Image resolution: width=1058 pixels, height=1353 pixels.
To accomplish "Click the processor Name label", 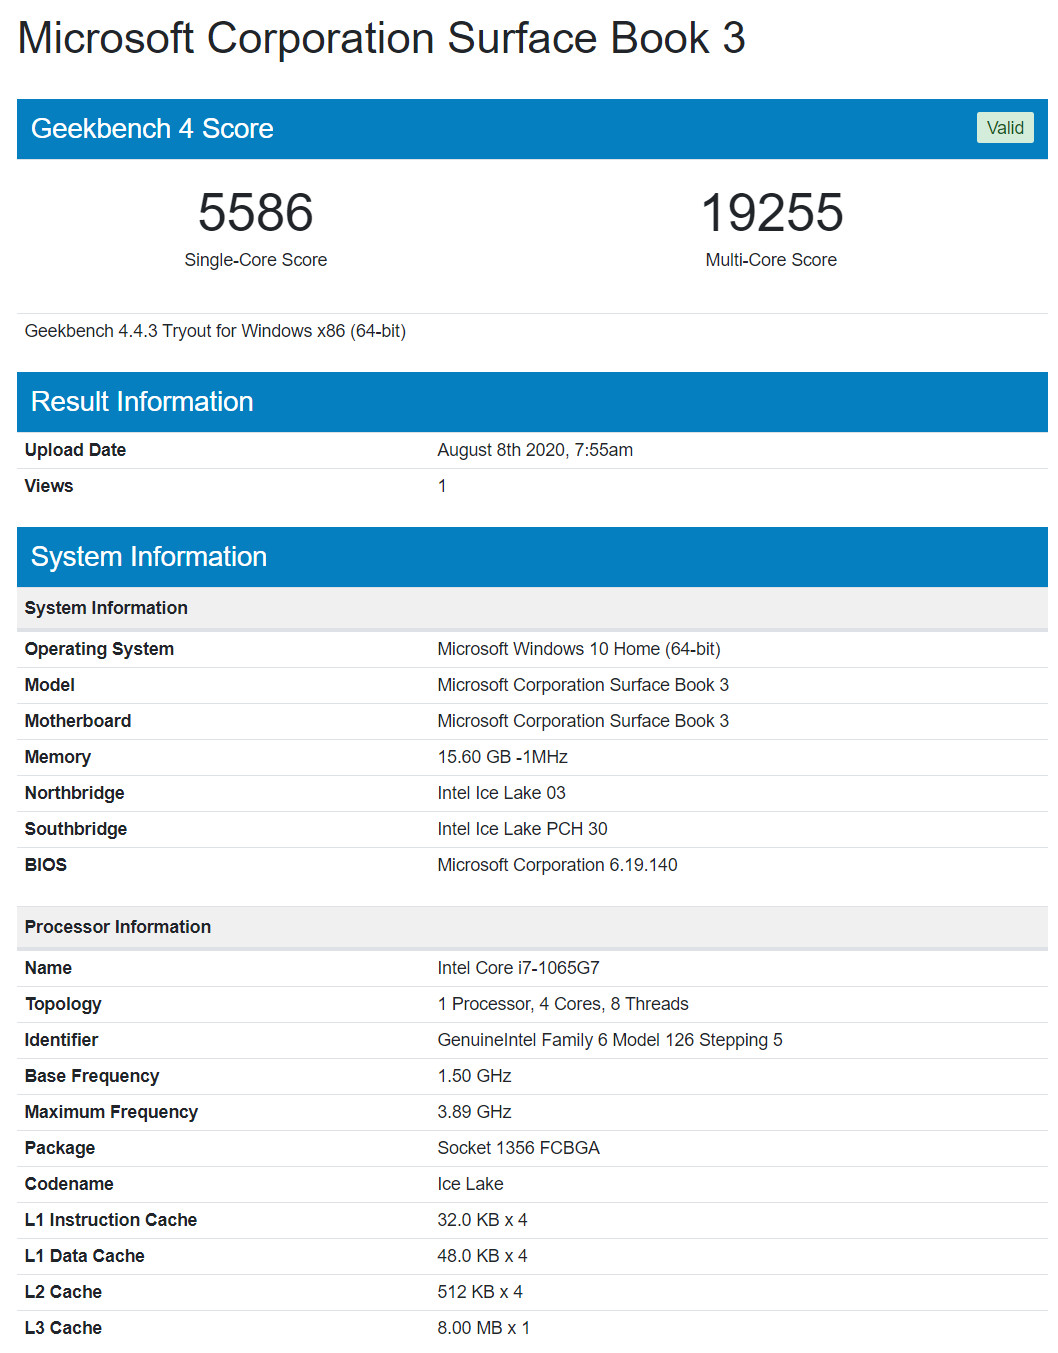I will [x=48, y=968].
